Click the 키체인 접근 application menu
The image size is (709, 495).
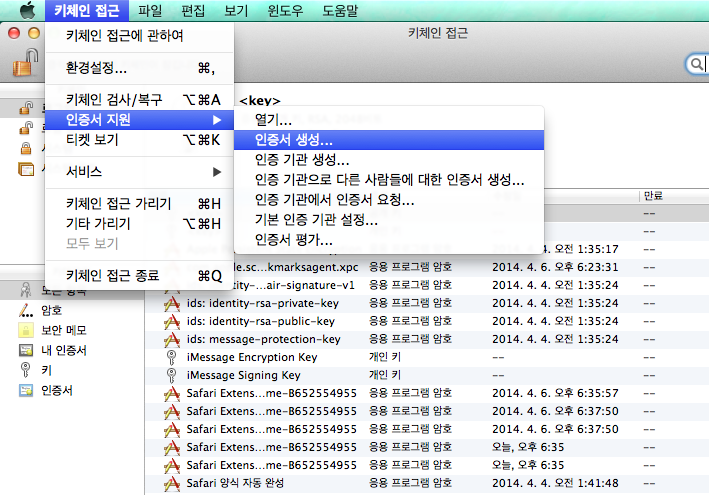pos(87,10)
